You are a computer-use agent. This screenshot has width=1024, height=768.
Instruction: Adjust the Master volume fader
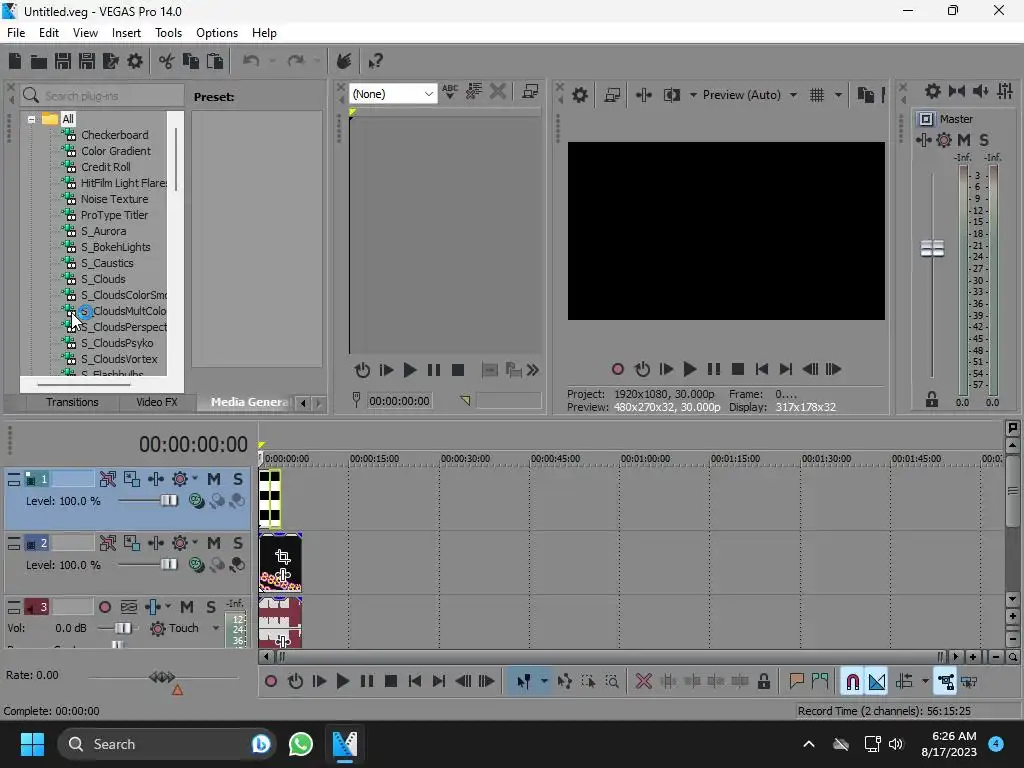(x=932, y=249)
